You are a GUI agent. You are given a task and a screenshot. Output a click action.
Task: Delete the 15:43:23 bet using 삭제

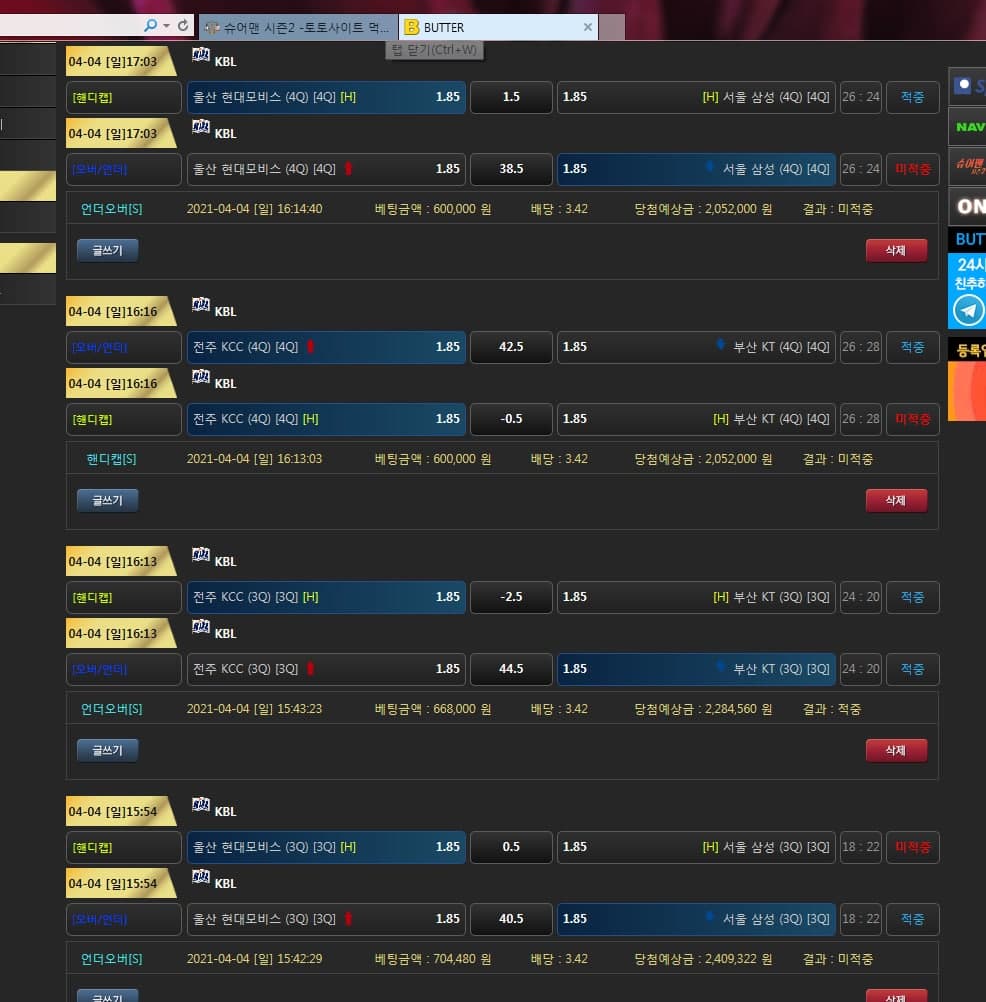(x=896, y=750)
